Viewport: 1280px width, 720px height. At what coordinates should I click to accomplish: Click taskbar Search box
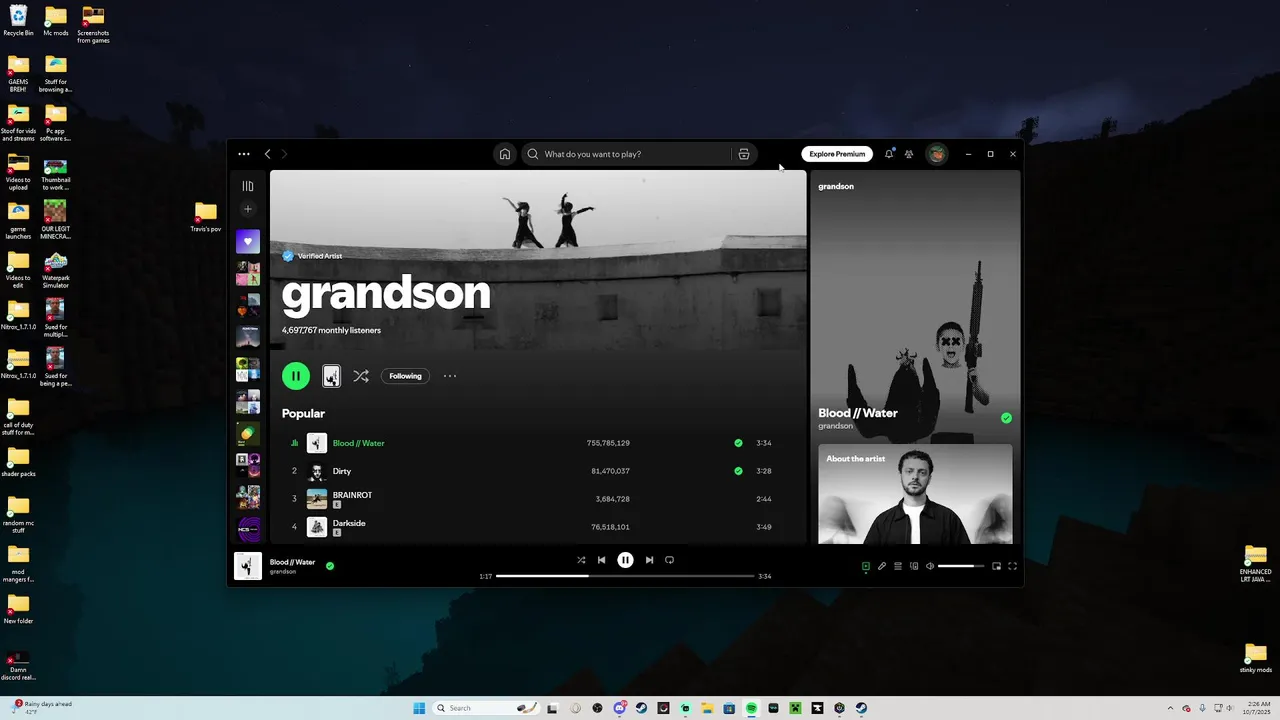pyautogui.click(x=486, y=708)
